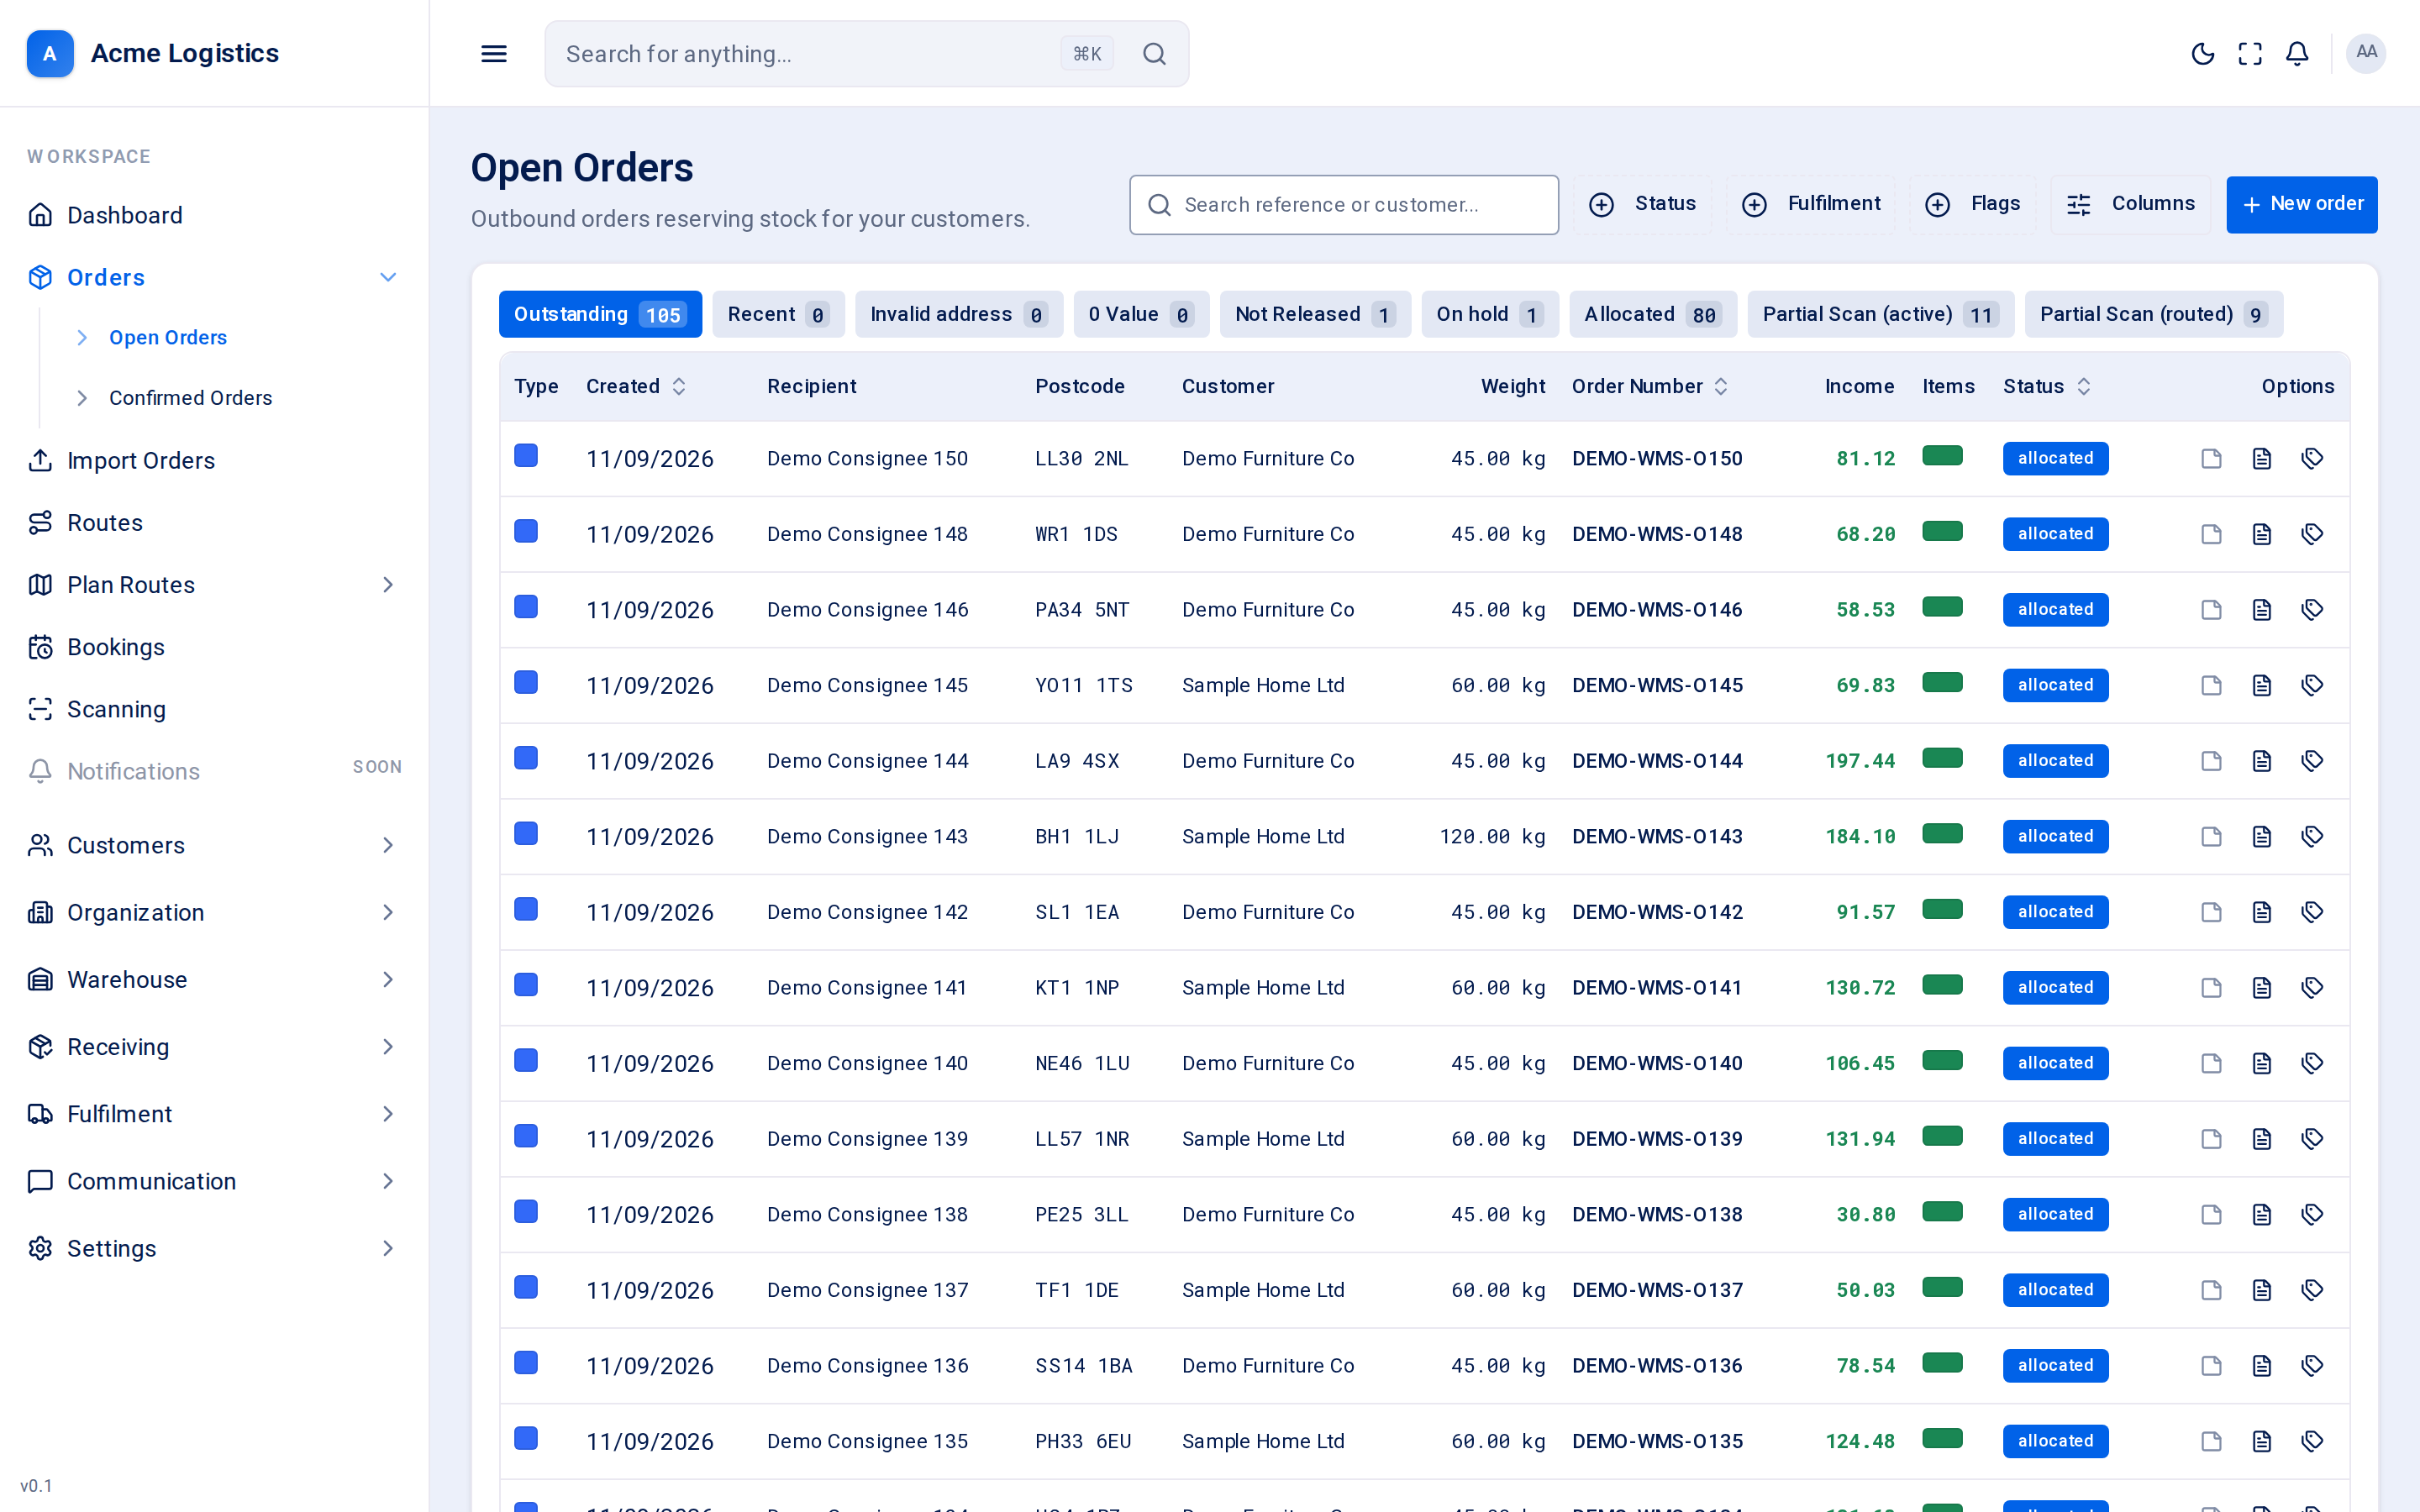Expand the Plan Routes submenu
This screenshot has width=2420, height=1512.
388,585
